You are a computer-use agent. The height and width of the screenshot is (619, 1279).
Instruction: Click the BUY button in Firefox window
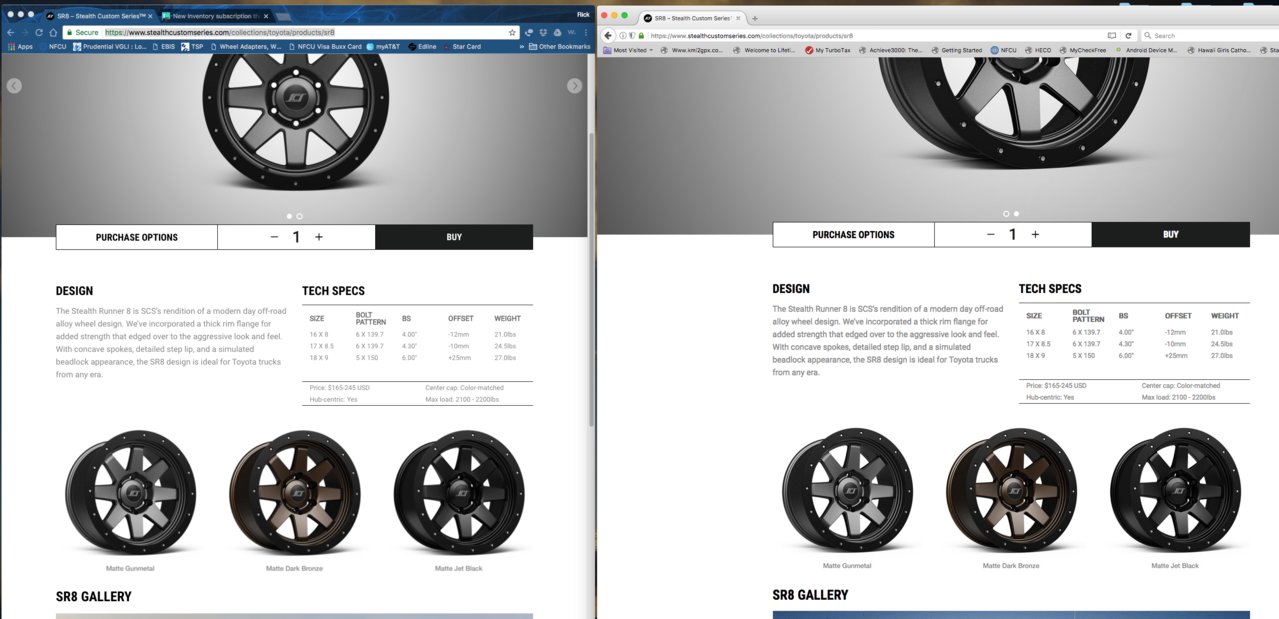point(1171,234)
